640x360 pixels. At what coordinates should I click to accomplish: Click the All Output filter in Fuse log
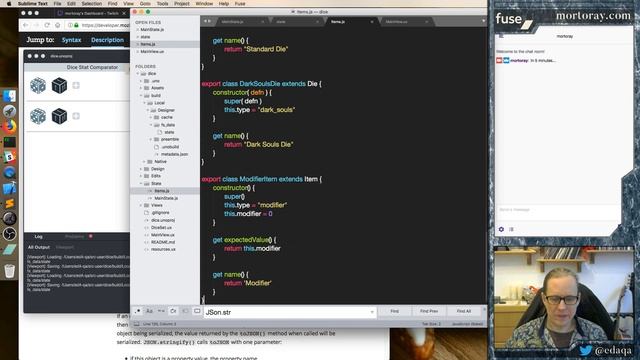(39, 247)
